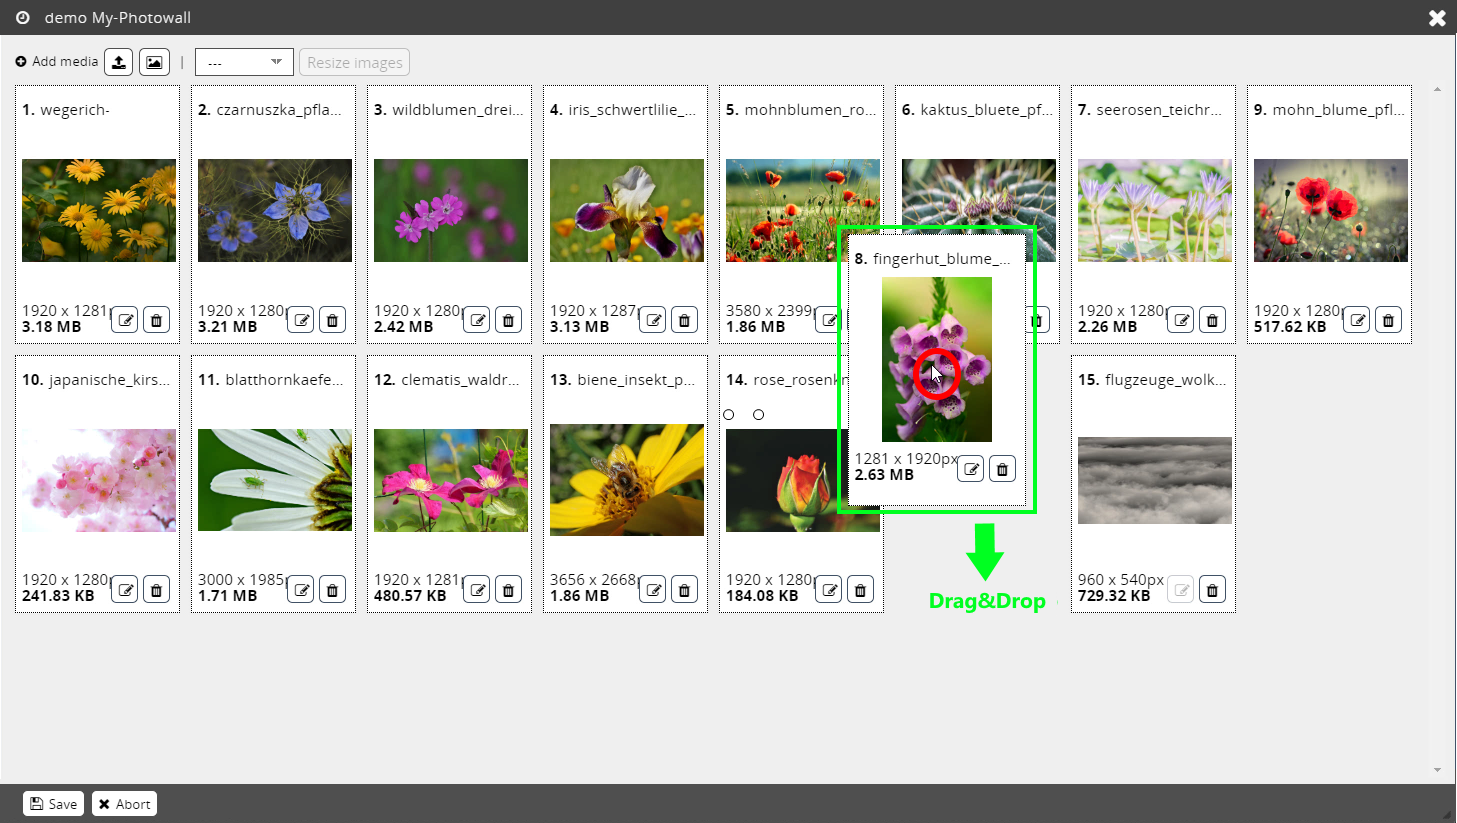Viewport: 1457px width, 823px height.
Task: Edit the wildblumen_drei... image
Action: [x=477, y=320]
